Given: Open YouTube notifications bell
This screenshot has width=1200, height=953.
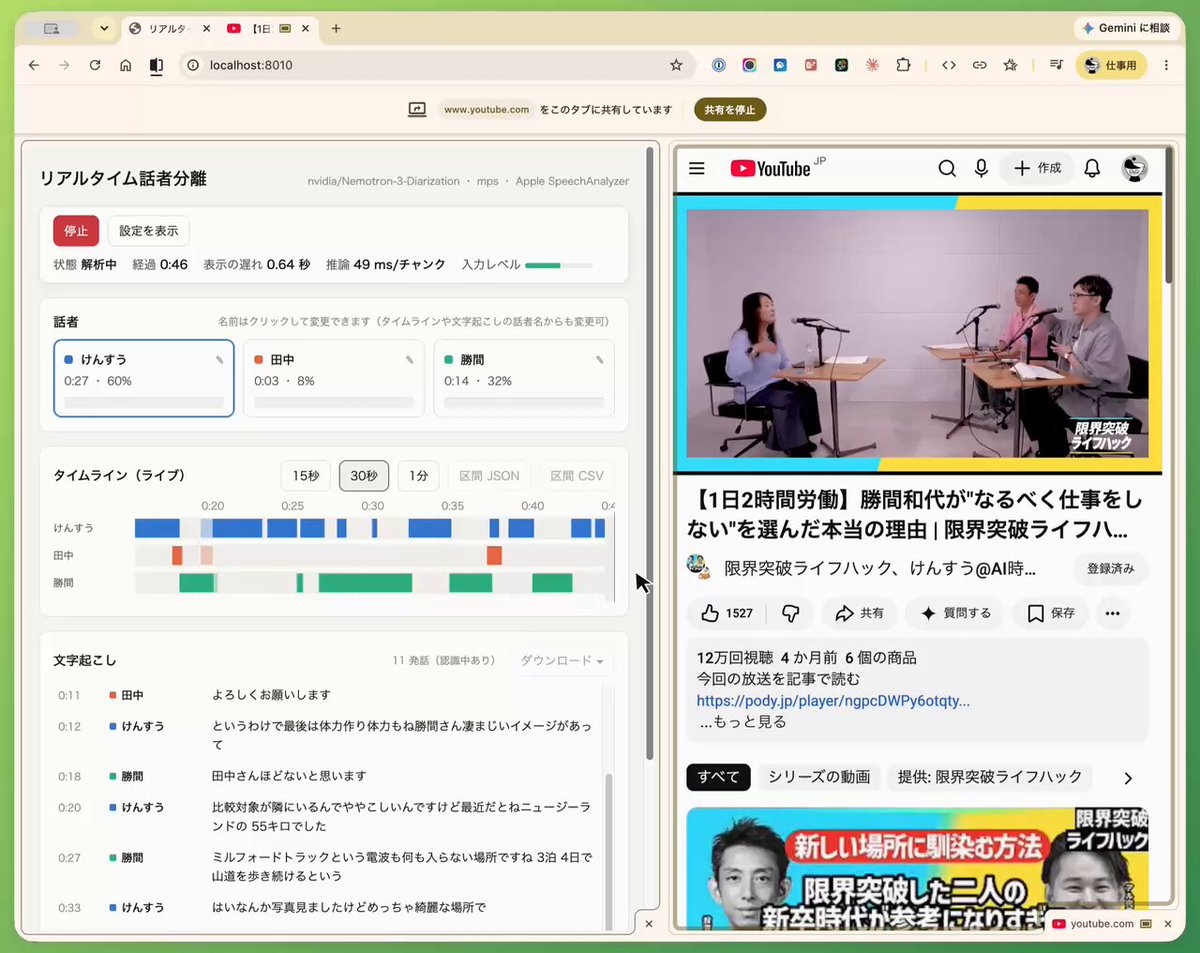Looking at the screenshot, I should point(1092,169).
